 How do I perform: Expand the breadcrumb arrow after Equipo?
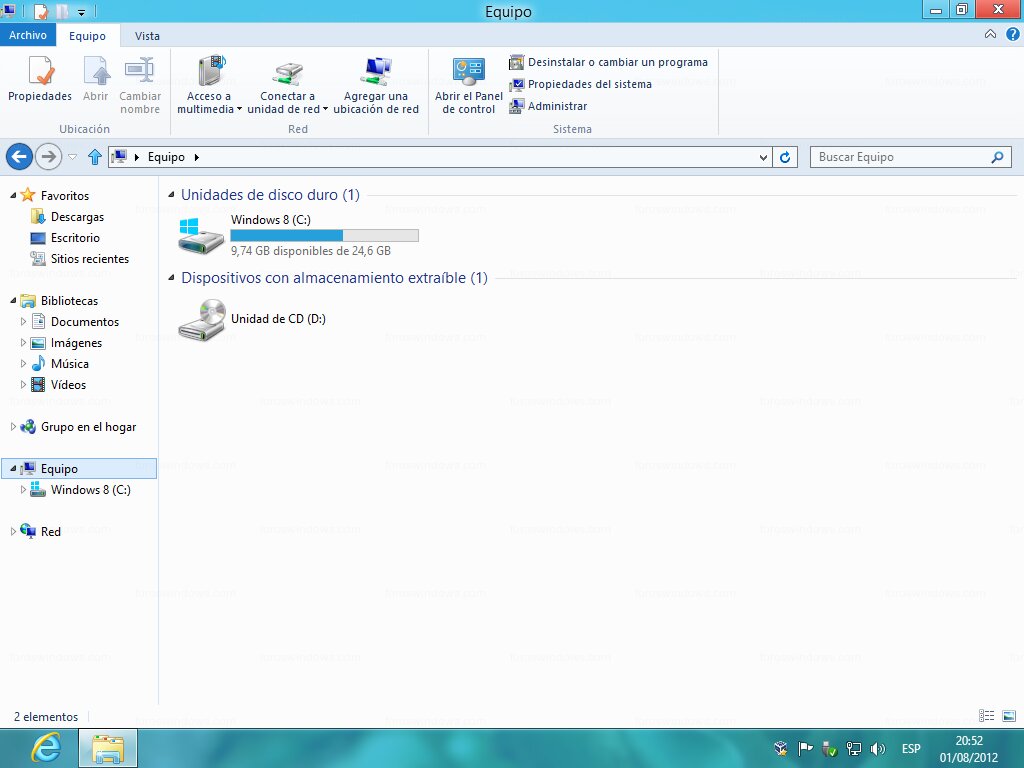[197, 157]
